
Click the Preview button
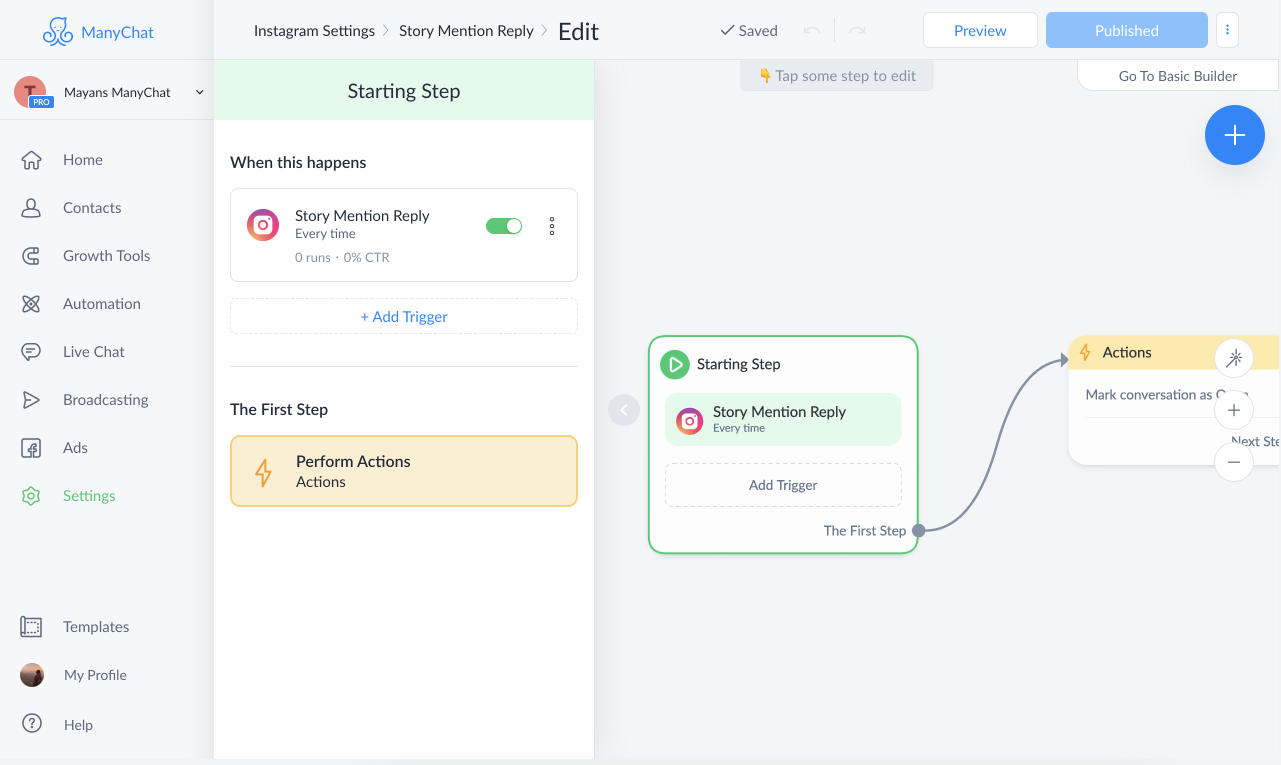(980, 30)
